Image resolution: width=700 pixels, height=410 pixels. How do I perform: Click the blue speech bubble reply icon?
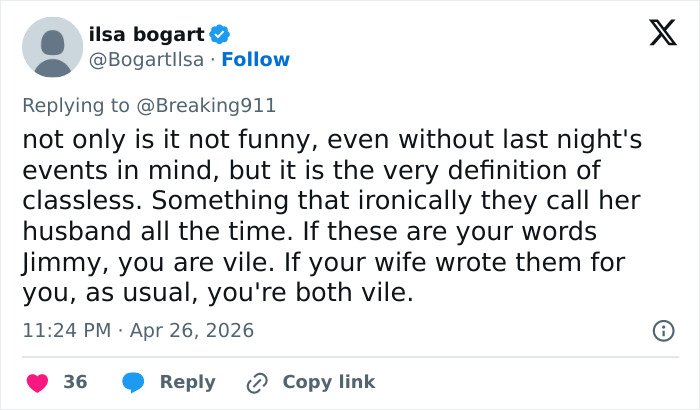[x=133, y=382]
